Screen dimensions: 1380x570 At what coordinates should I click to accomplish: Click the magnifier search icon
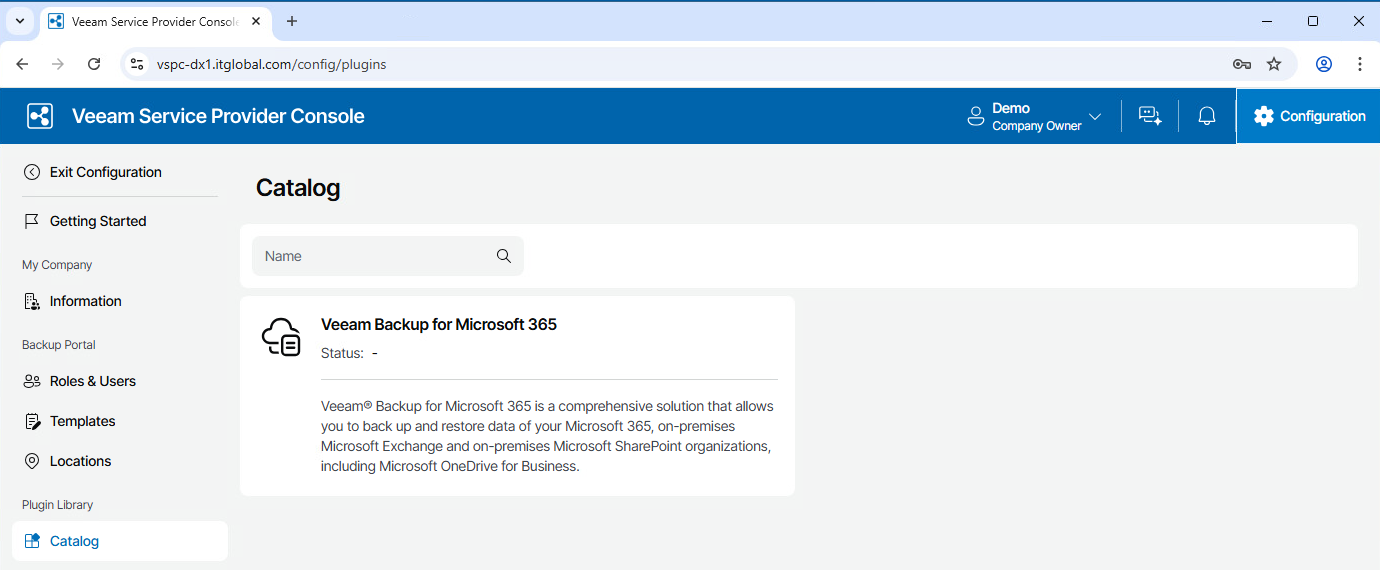(504, 256)
